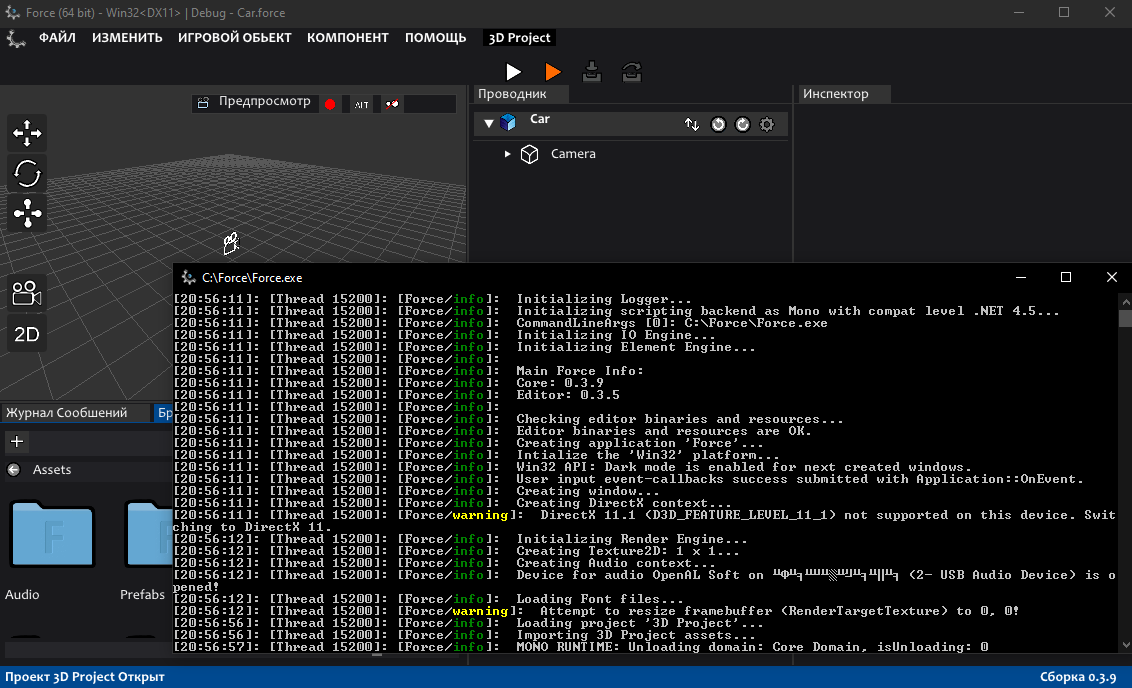
Task: Open the Audio folder thumbnail
Action: click(x=51, y=535)
